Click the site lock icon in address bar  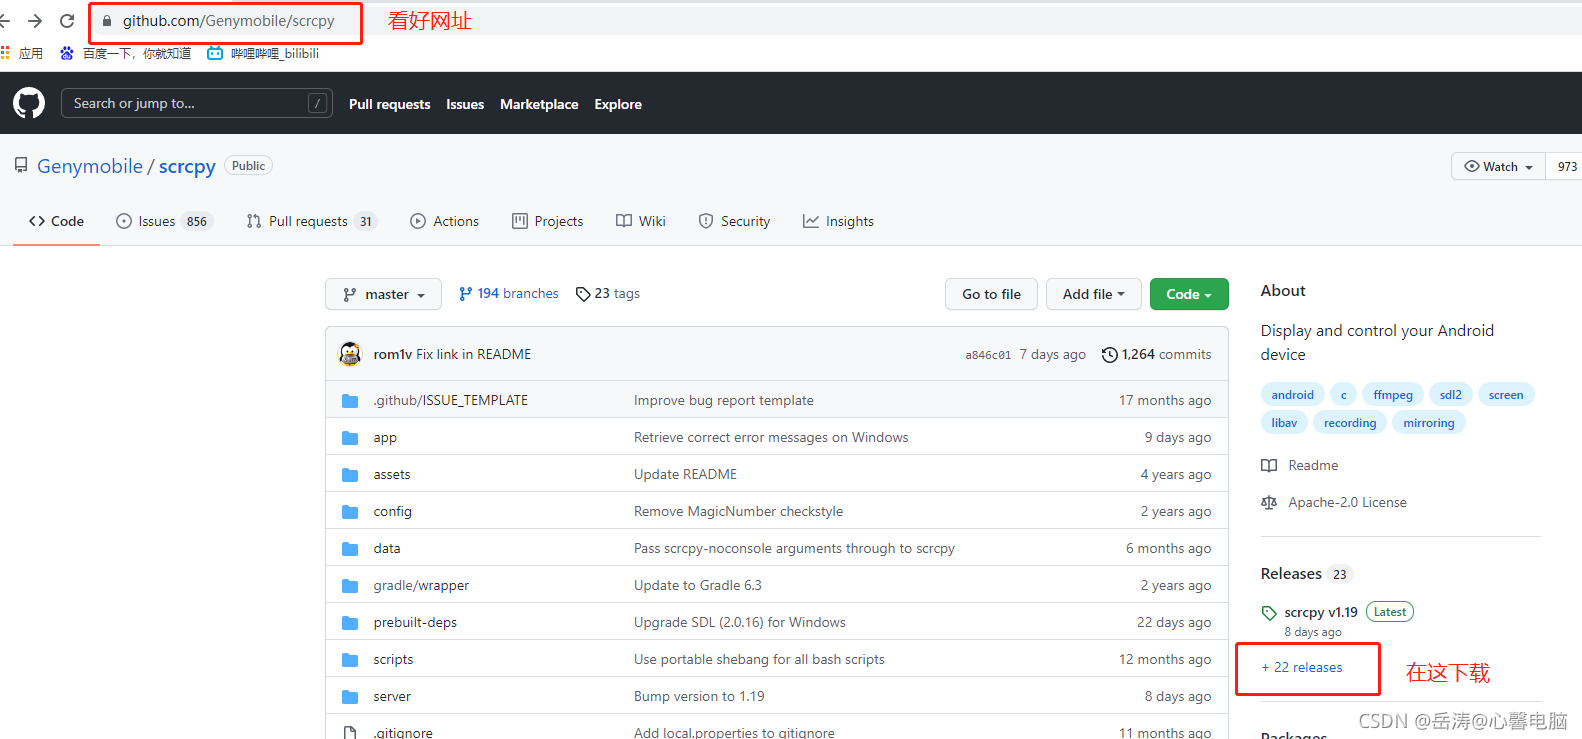[107, 21]
